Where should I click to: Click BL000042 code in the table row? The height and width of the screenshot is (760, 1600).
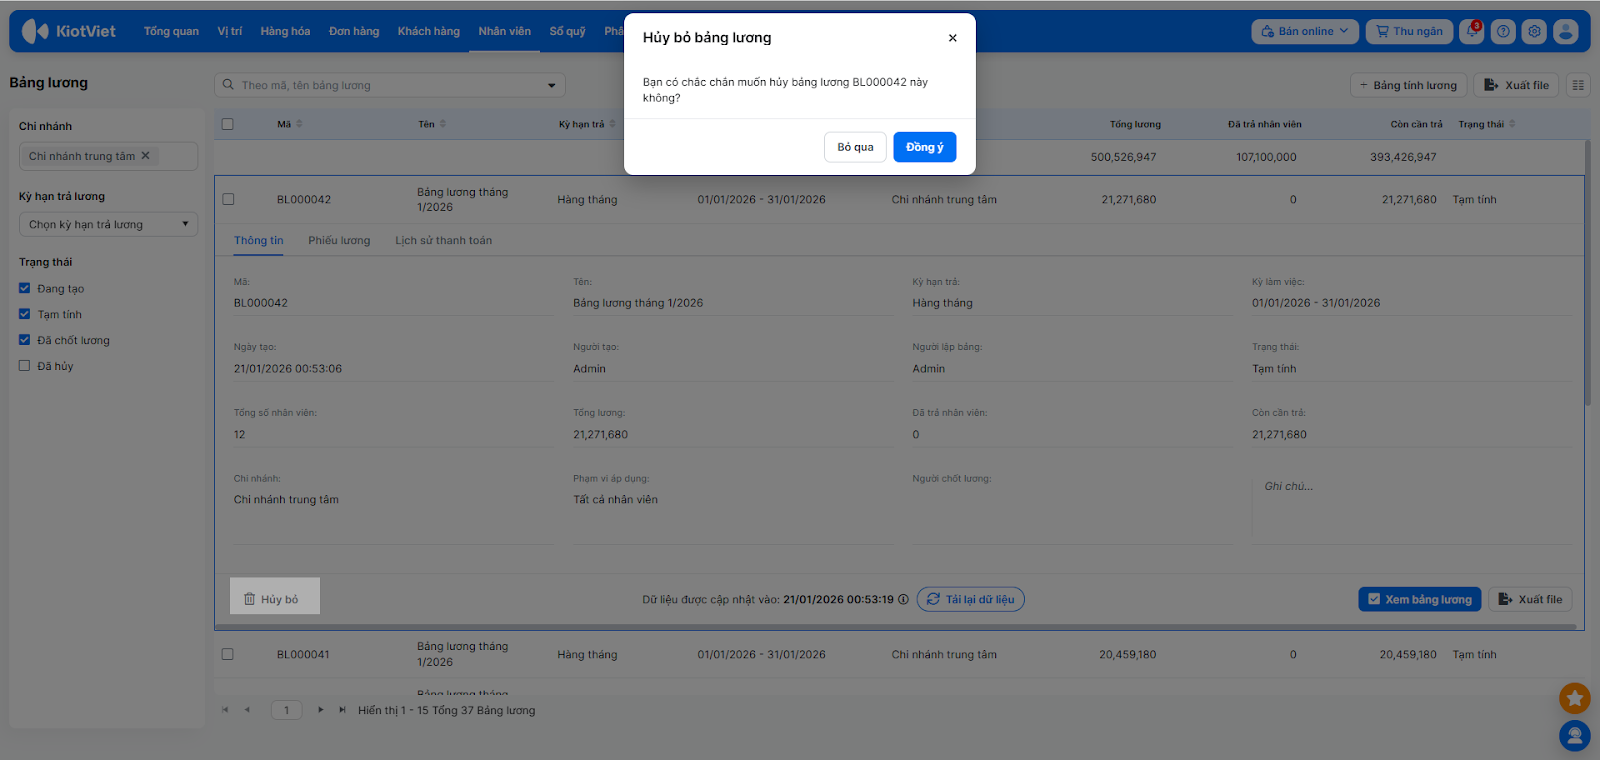click(304, 200)
